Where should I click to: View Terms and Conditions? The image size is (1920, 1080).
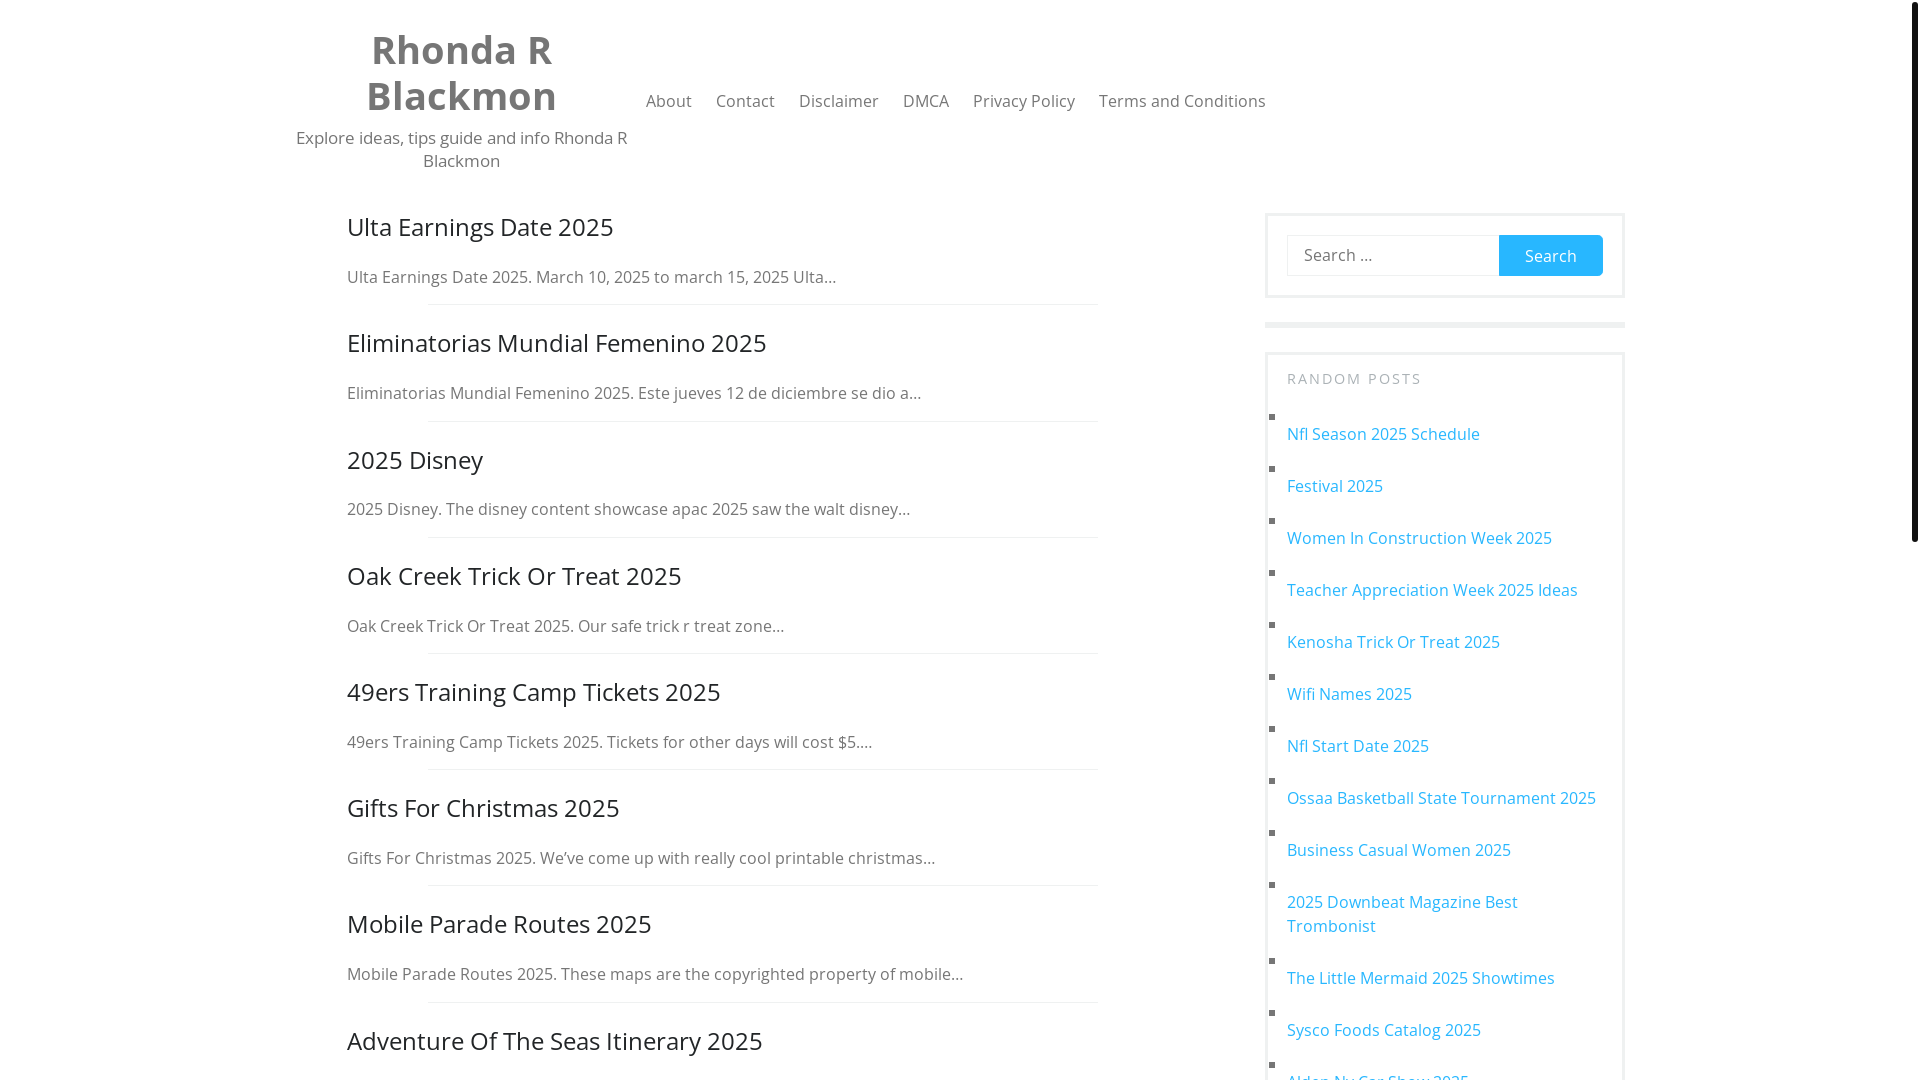1182,101
